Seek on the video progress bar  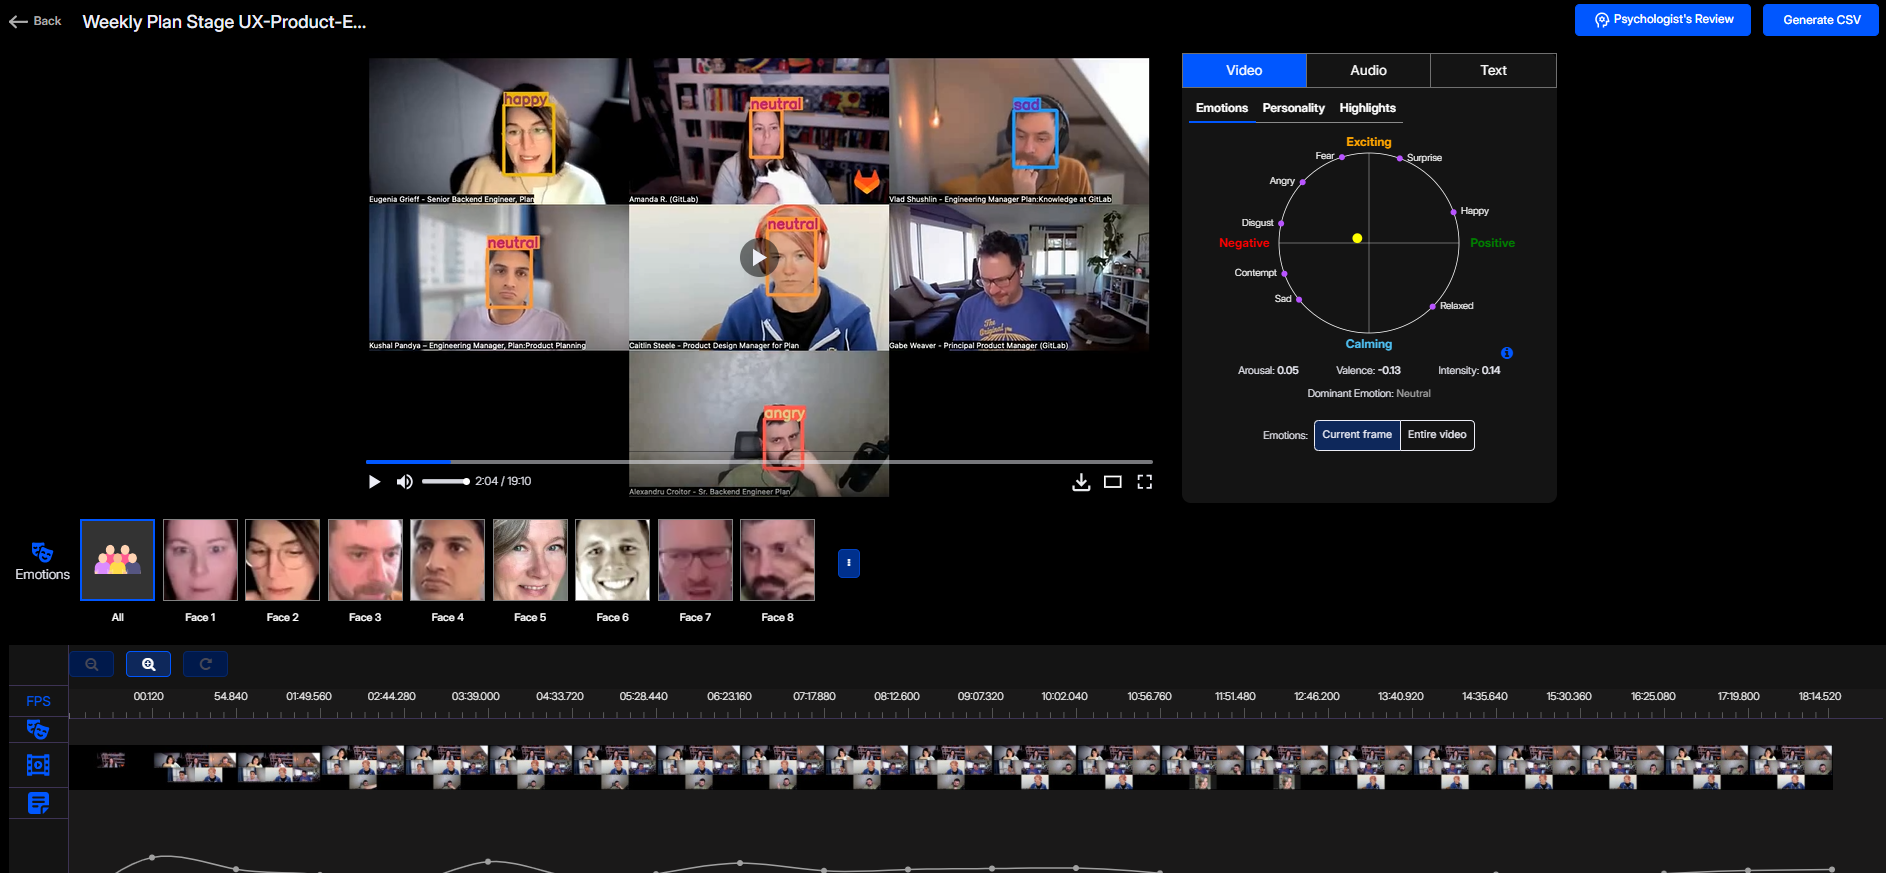(759, 461)
